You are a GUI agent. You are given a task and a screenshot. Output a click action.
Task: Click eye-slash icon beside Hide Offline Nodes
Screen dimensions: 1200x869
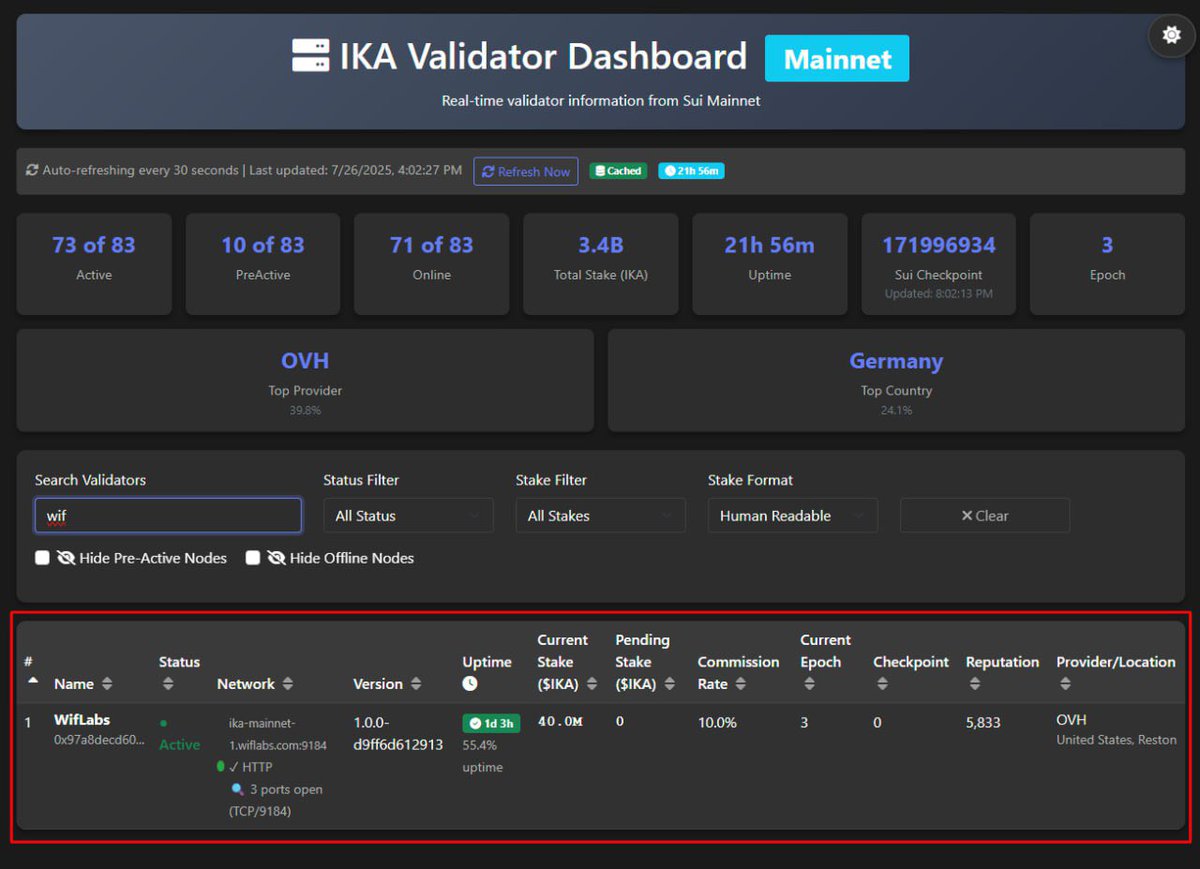pos(277,558)
